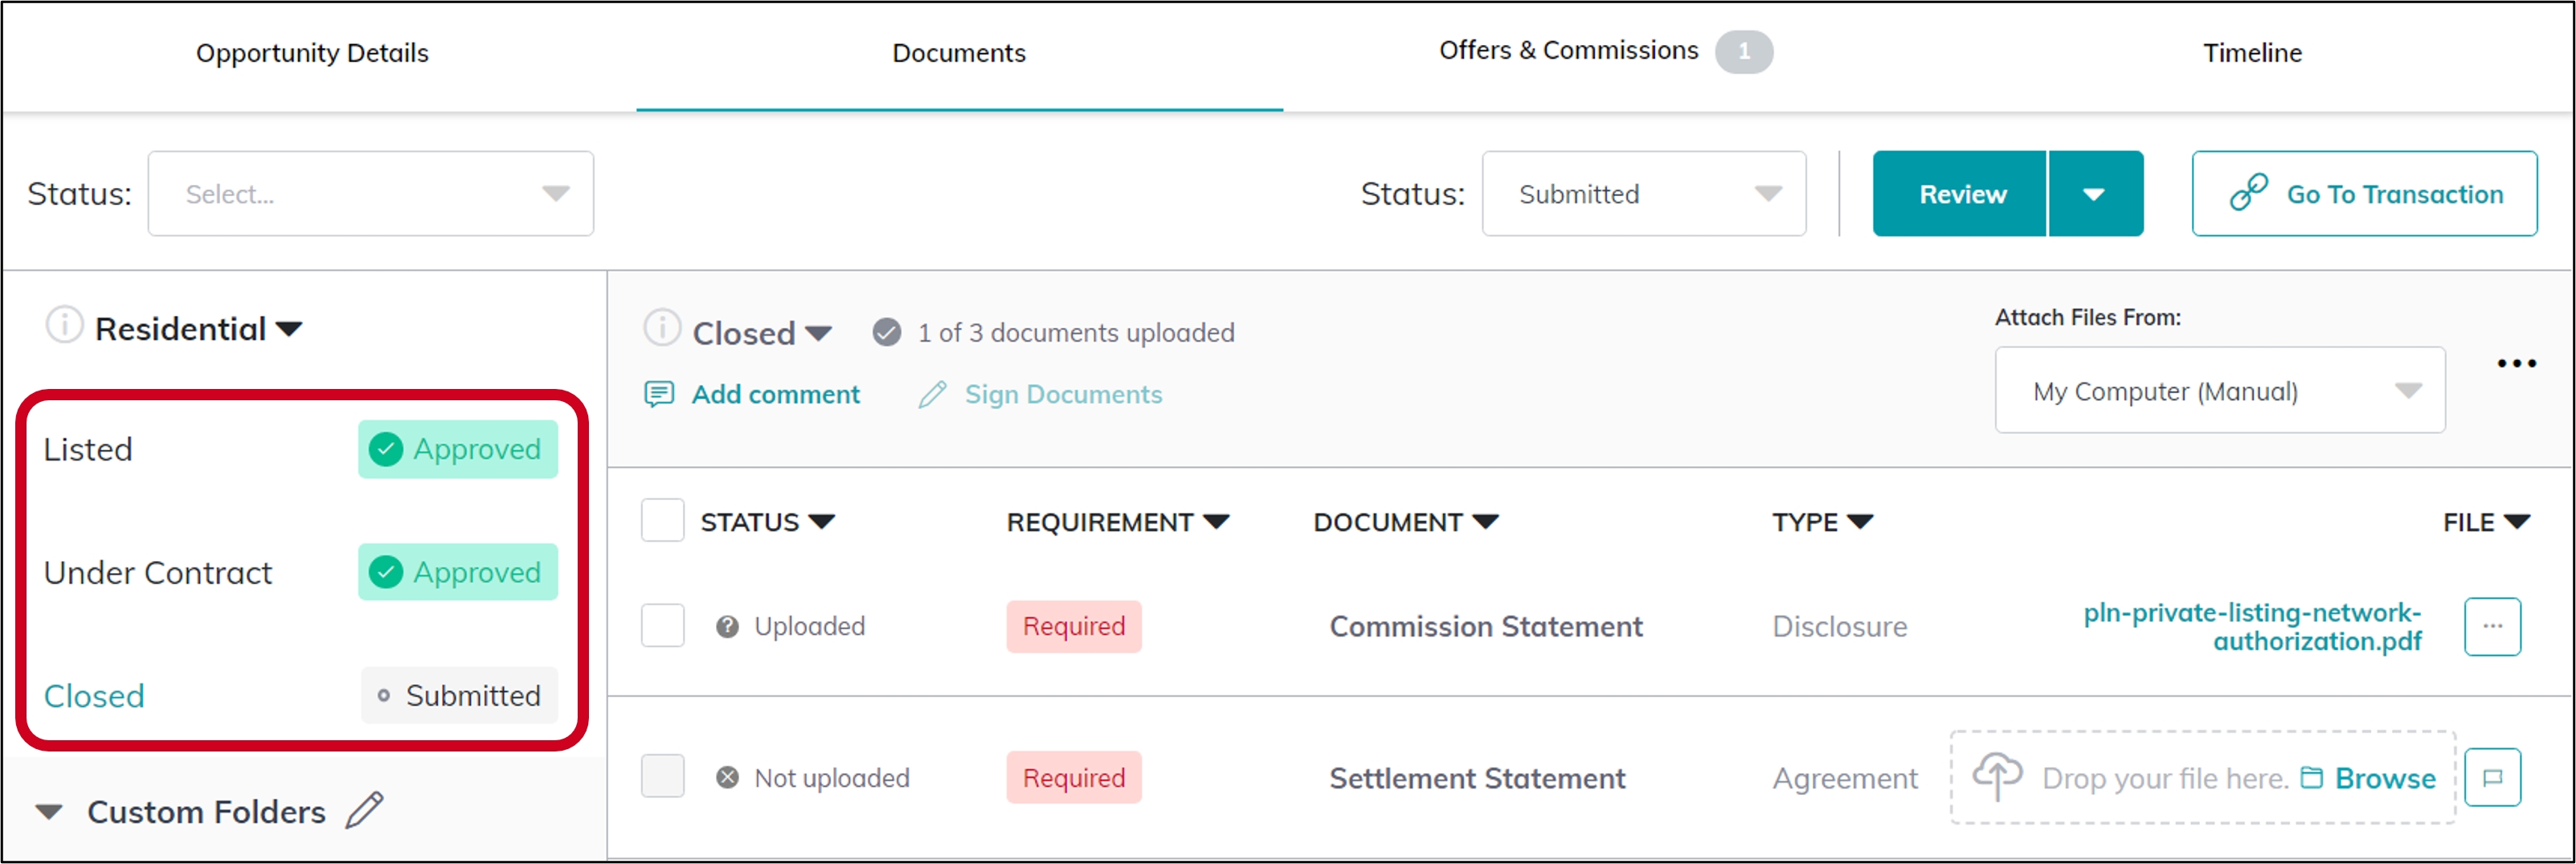Open the Offers & Commissions tab
Screen dimensions: 2576x864
[1568, 50]
